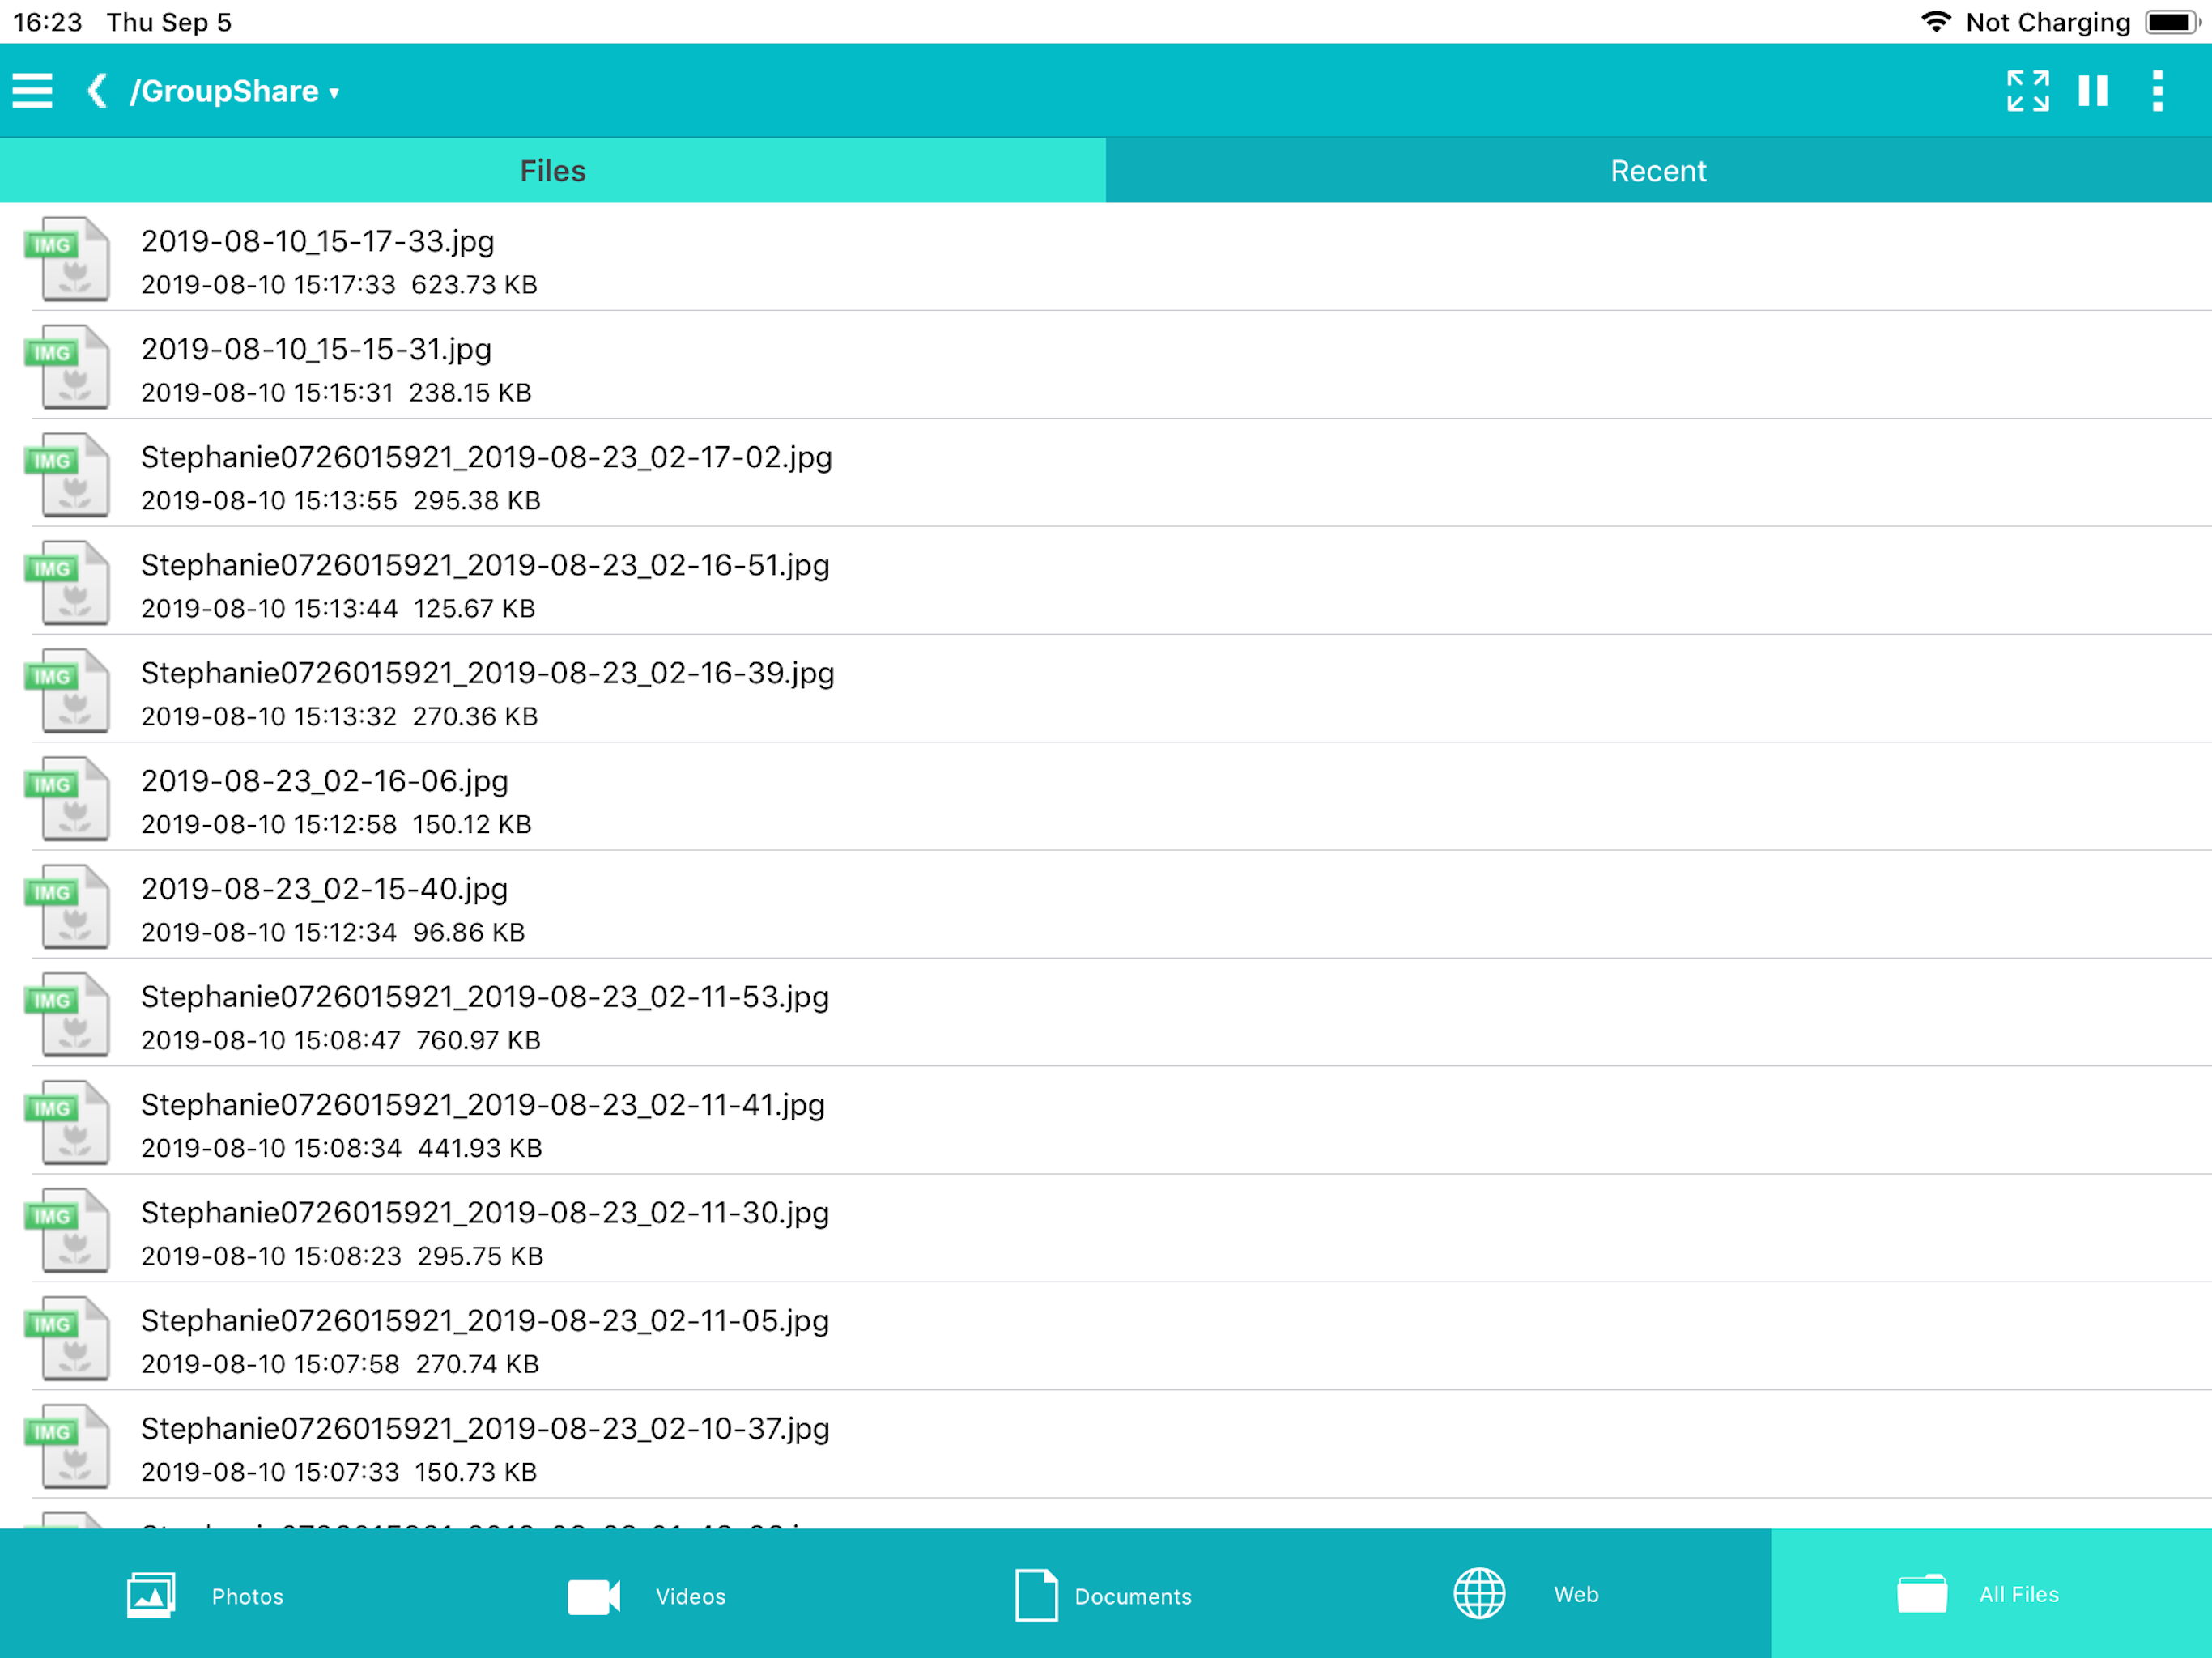
Task: Navigate back using the back arrow
Action: pyautogui.click(x=96, y=90)
